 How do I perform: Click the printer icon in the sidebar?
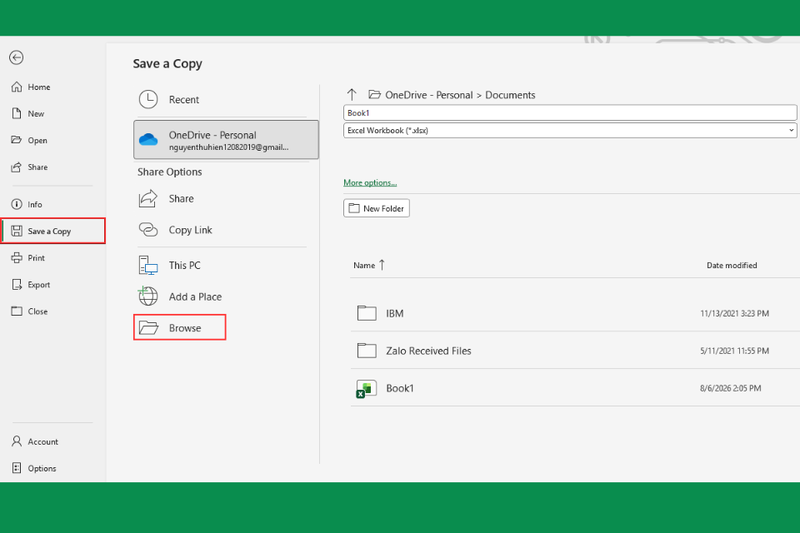pyautogui.click(x=17, y=258)
